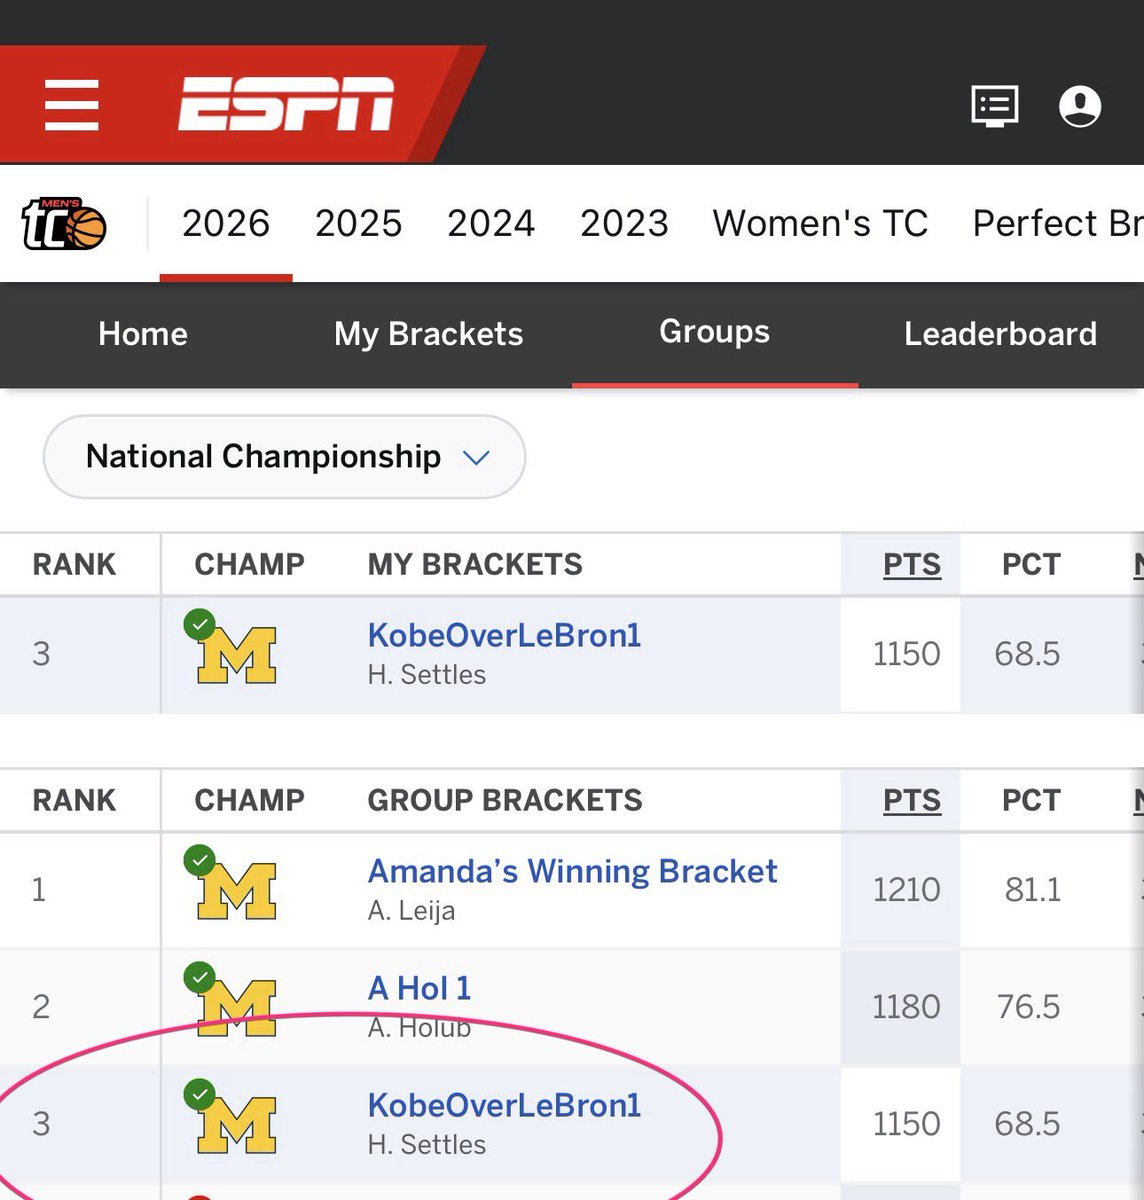Open Amanda's Winning Bracket link

572,871
